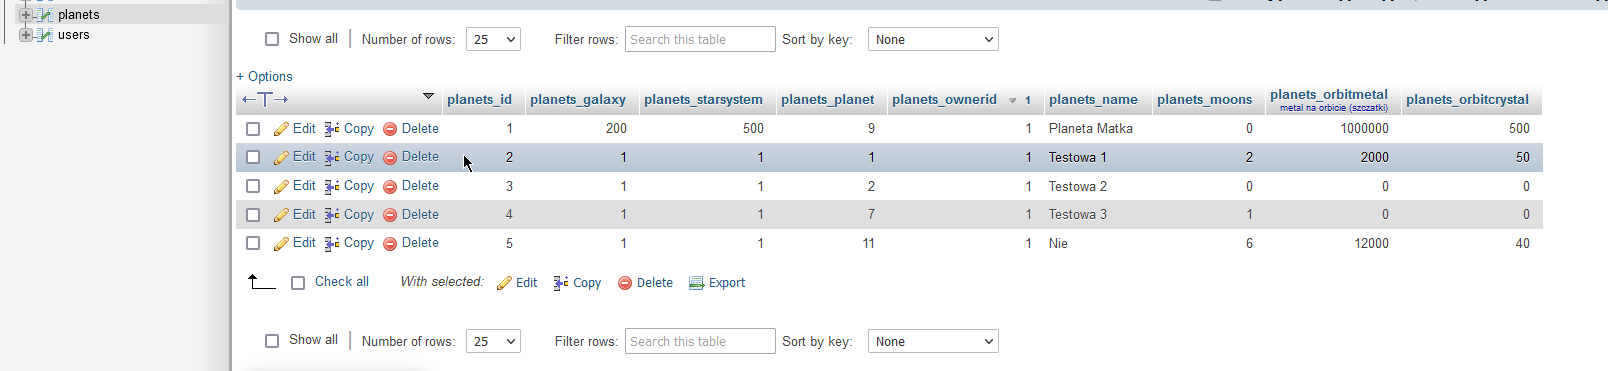Open the top Number of rows dropdown

494,39
